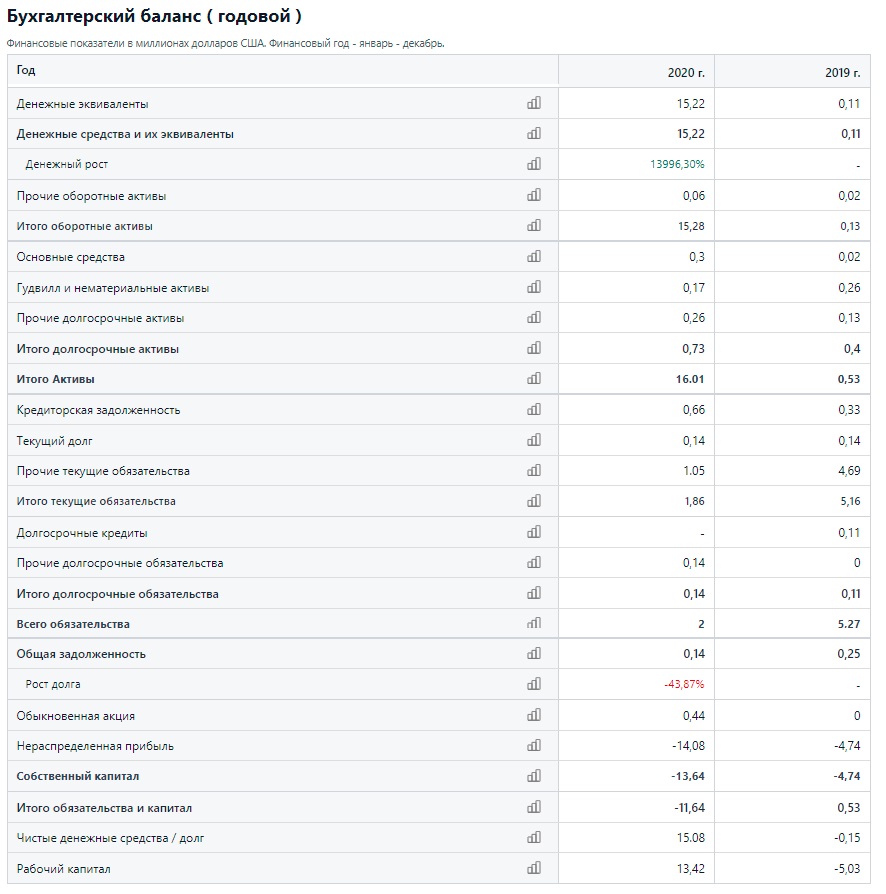Open chart icon for Основные средства
This screenshot has width=886, height=894.
coord(534,256)
